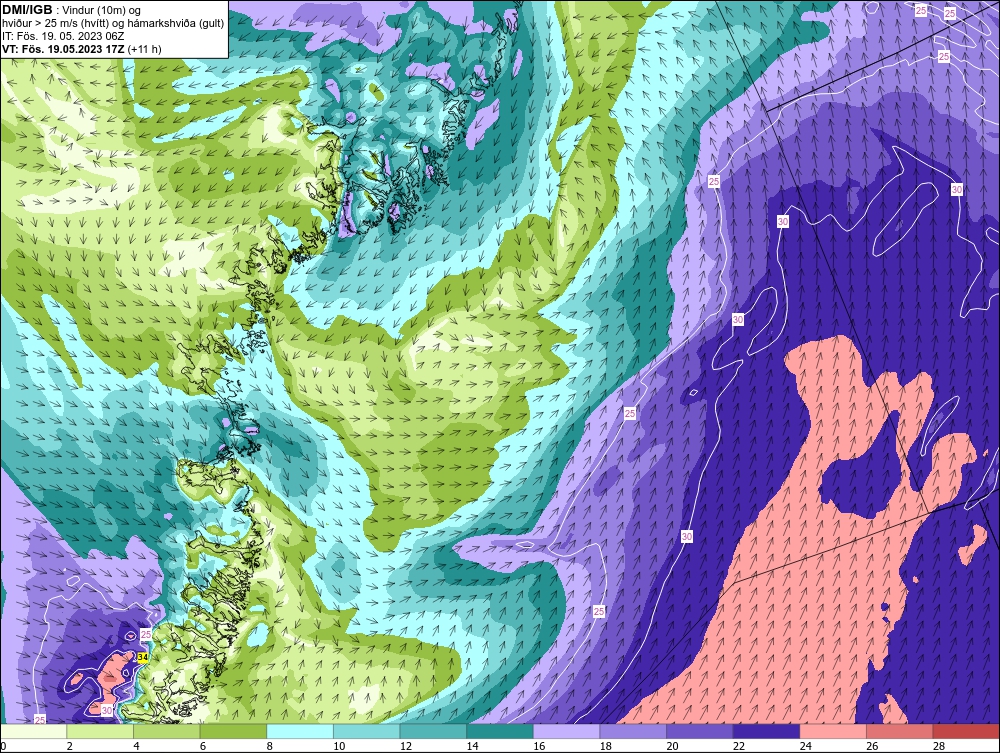Pick the 26–28 m/s coral red legend swatch
Image resolution: width=1000 pixels, height=753 pixels.
coord(899,731)
